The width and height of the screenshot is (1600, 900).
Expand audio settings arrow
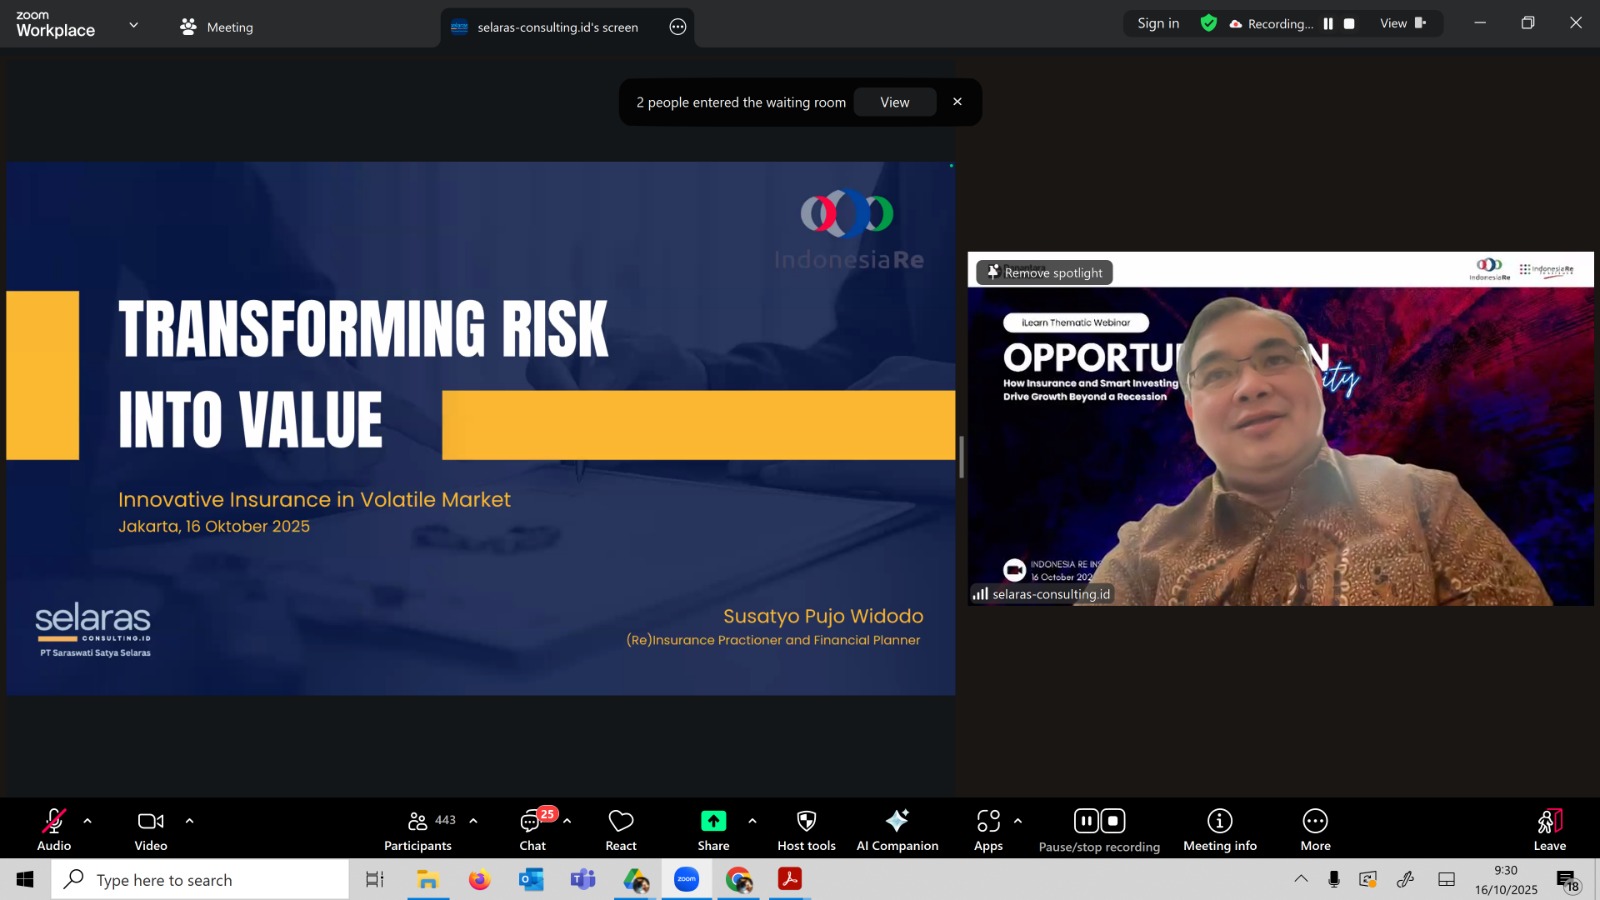(x=88, y=821)
